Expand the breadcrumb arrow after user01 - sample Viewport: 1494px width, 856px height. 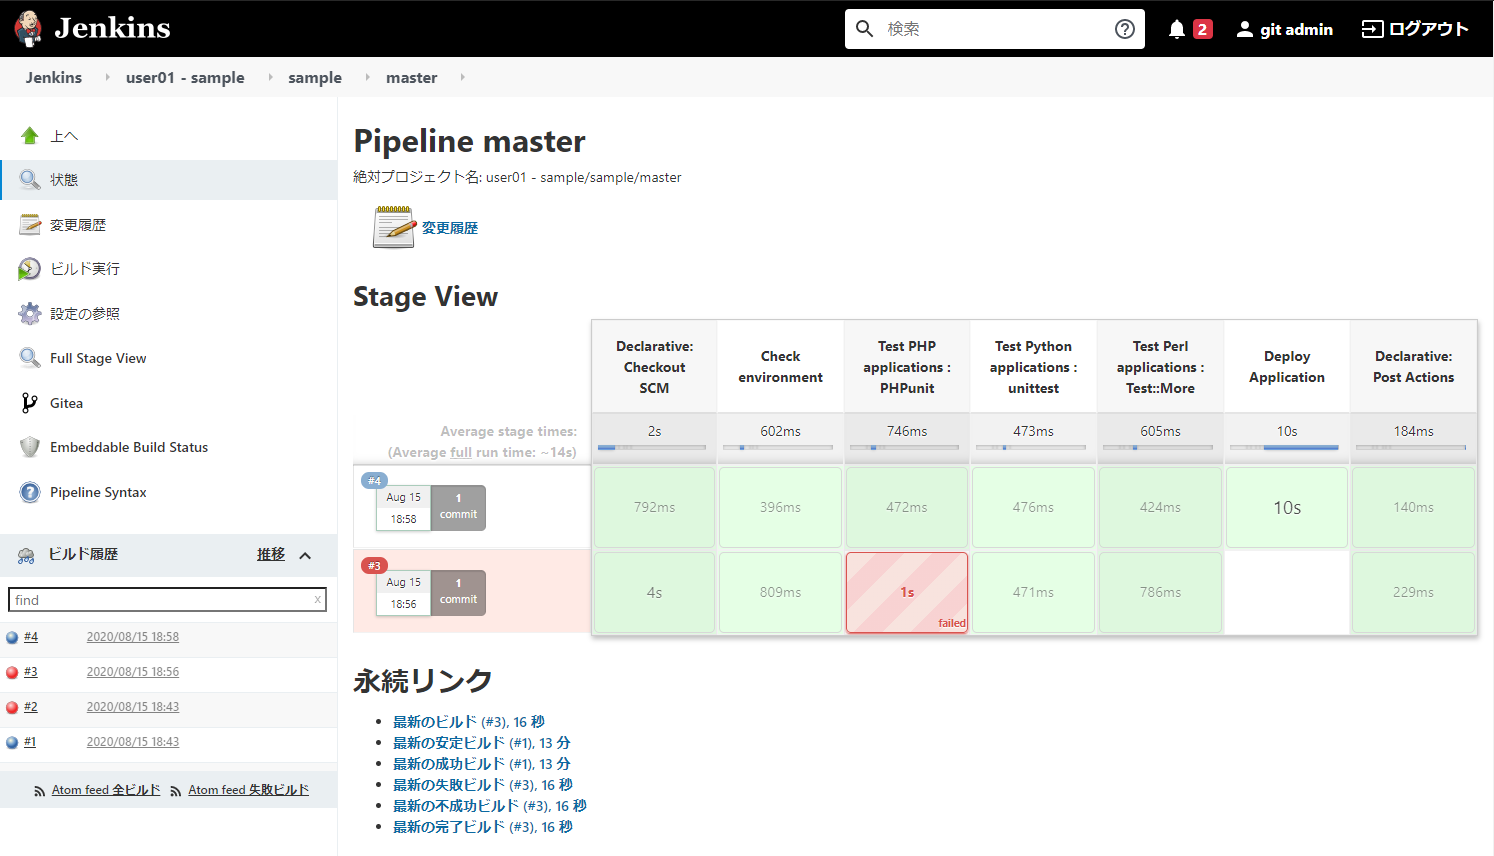pos(270,77)
